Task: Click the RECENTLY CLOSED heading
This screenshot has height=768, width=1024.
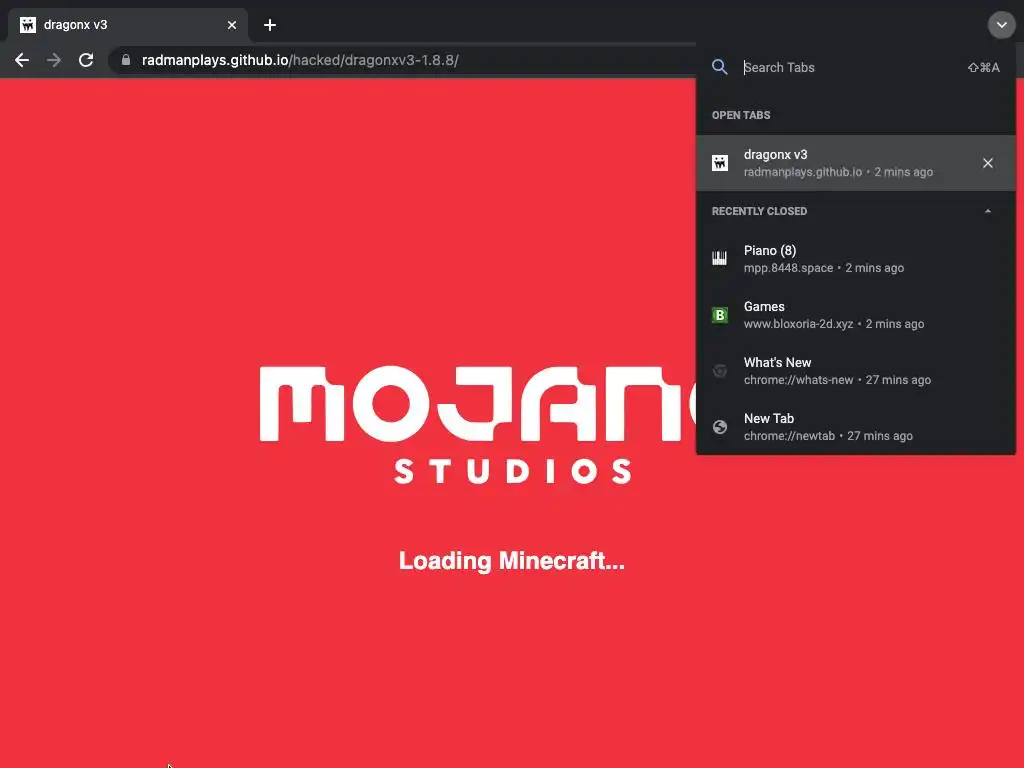Action: click(759, 211)
